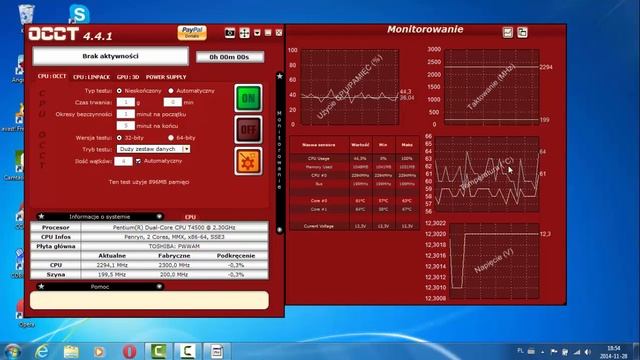Click the dot at Monitorowanie strip bottom
The height and width of the screenshot is (360, 640).
coord(280,230)
